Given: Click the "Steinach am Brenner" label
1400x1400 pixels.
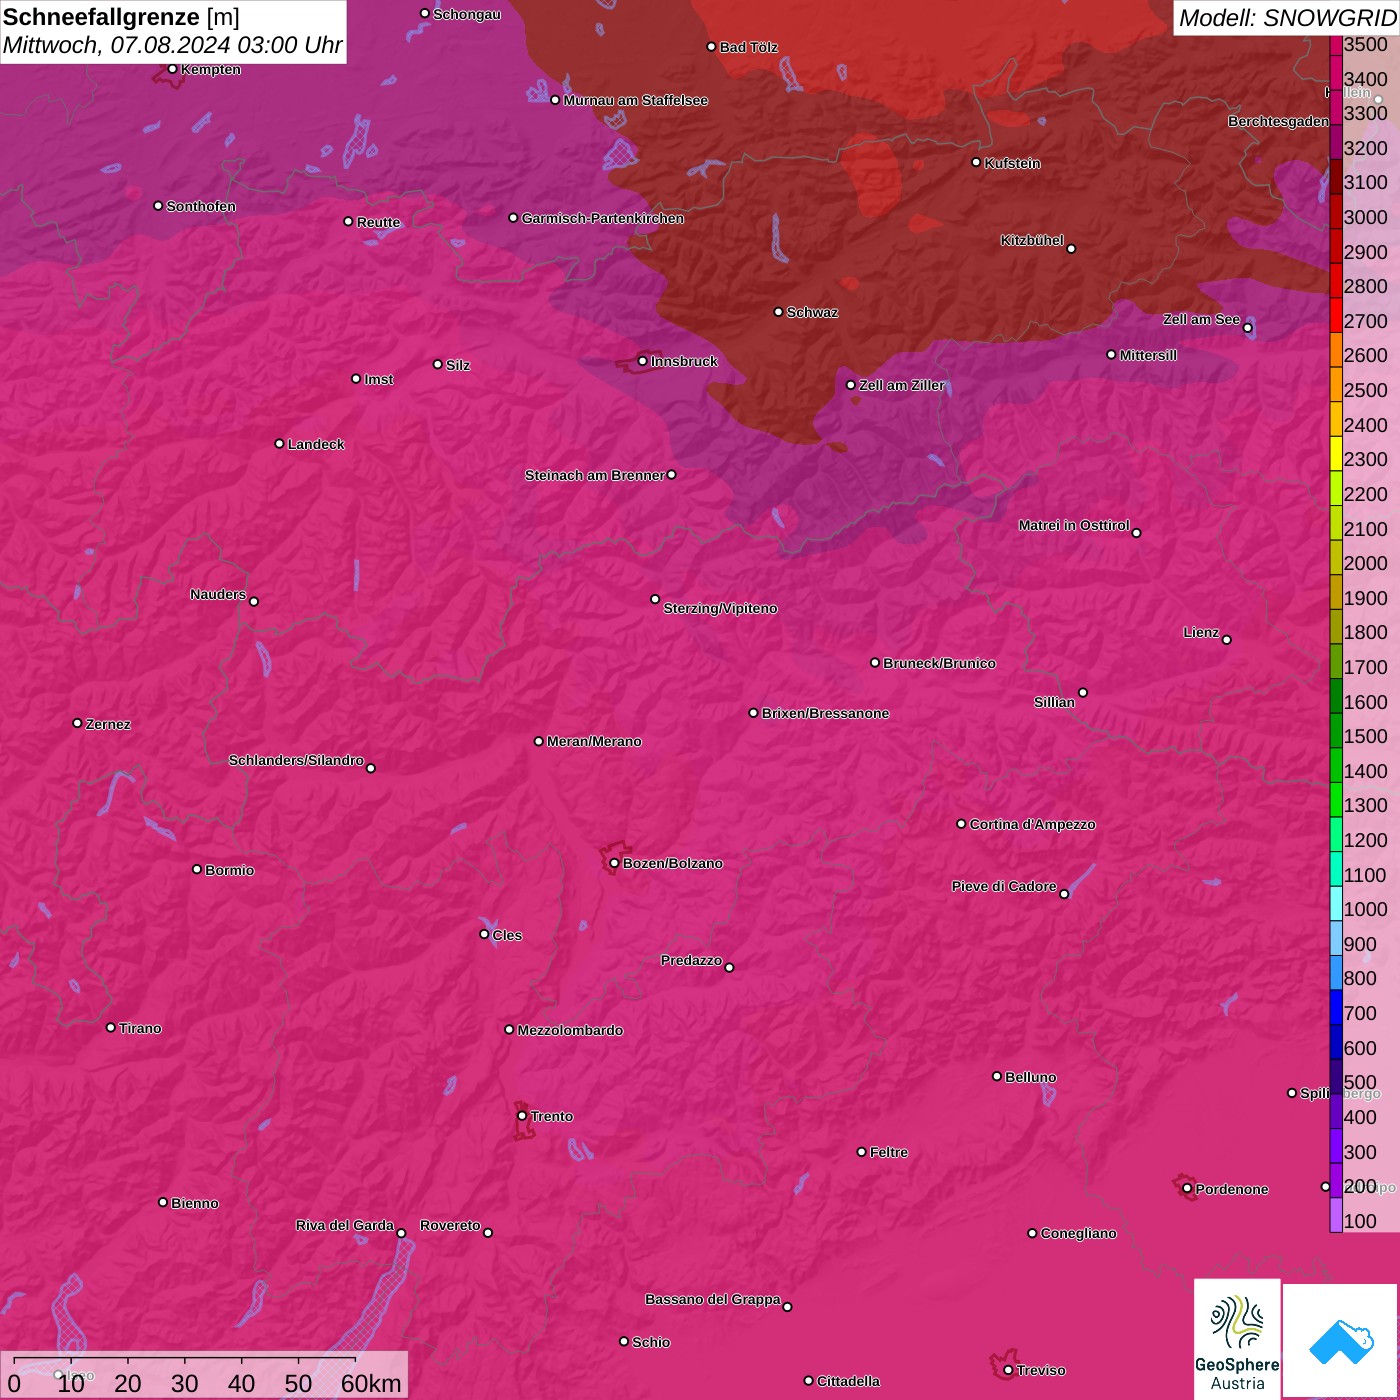Looking at the screenshot, I should coord(595,475).
